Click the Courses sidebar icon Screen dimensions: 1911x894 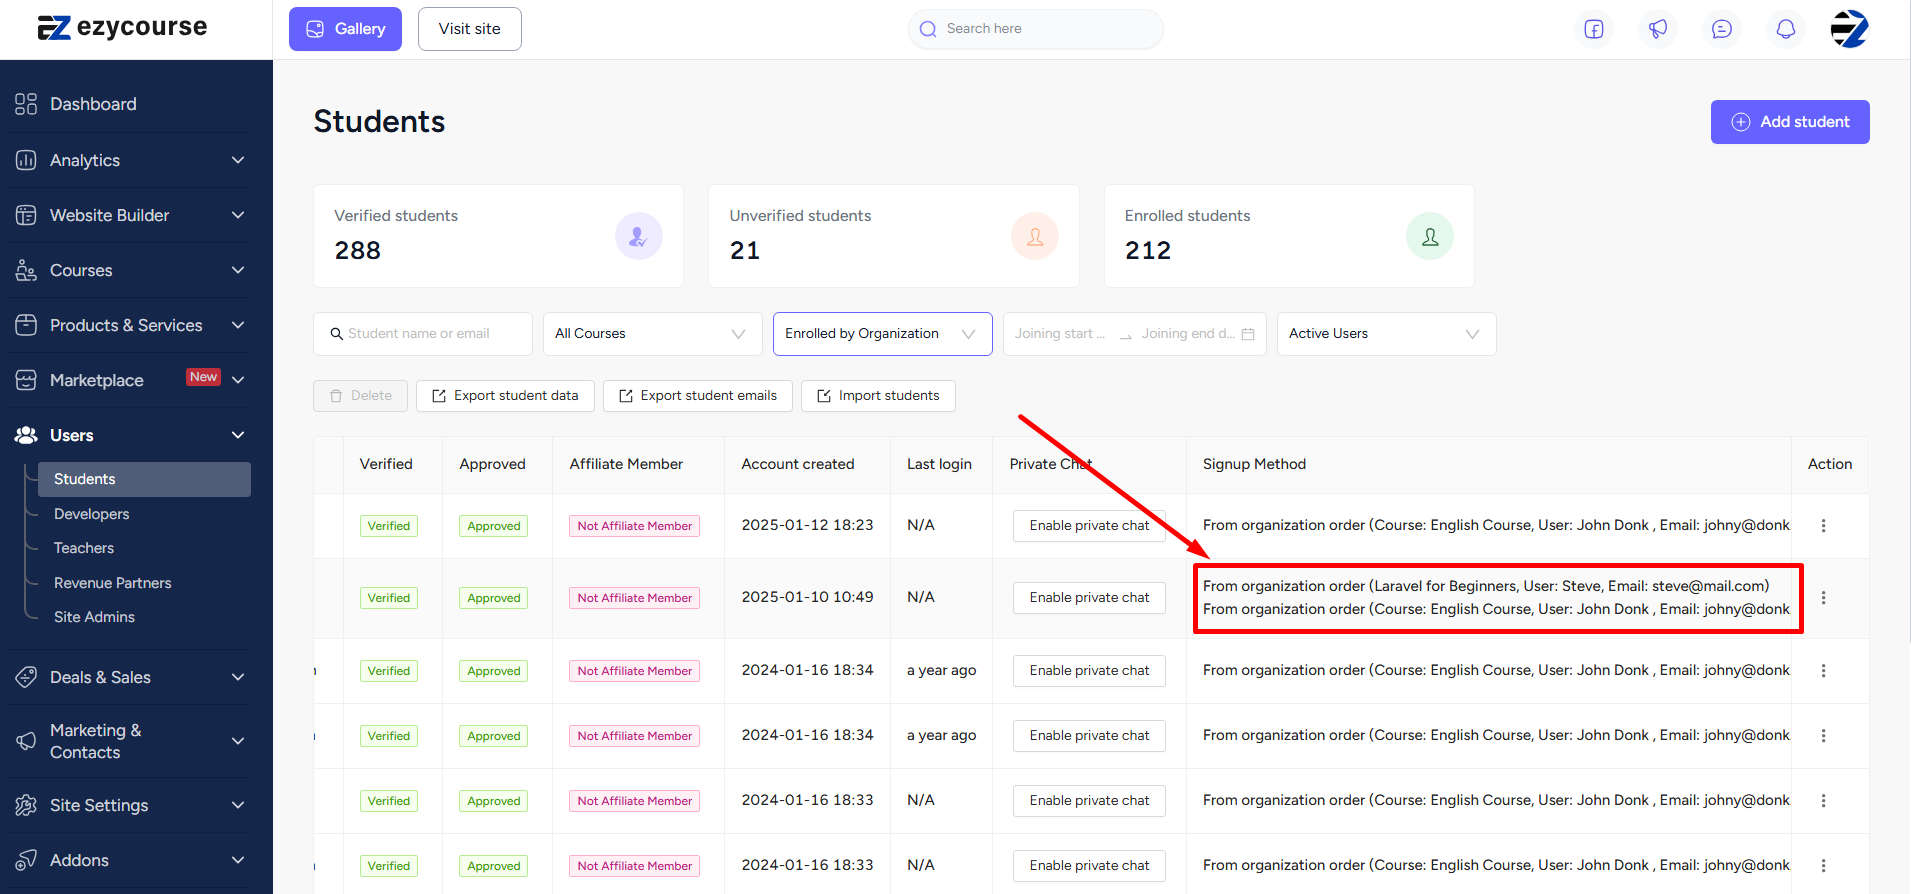[26, 270]
